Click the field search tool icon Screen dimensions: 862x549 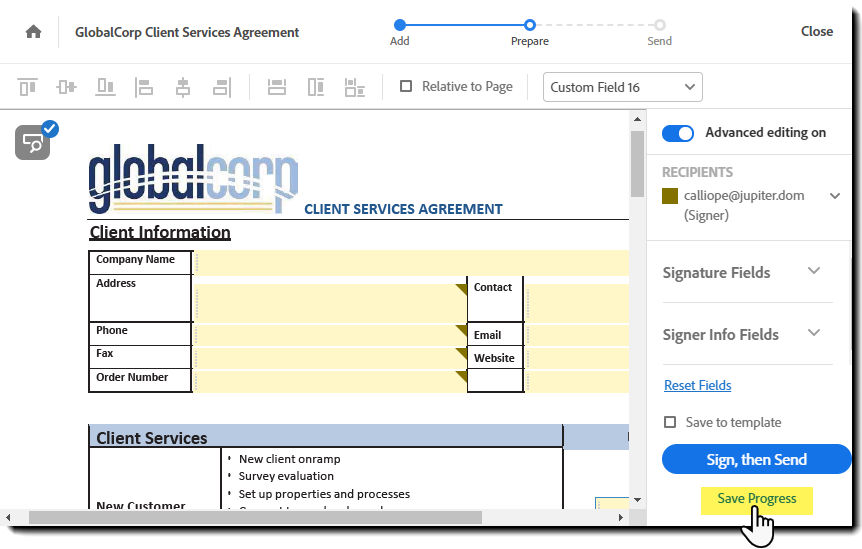coord(32,142)
